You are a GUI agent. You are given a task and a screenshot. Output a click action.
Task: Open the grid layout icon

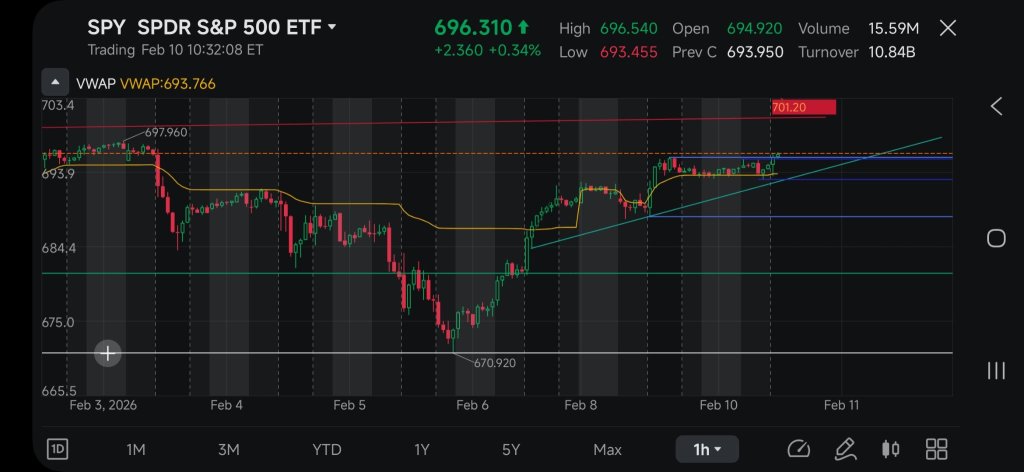pyautogui.click(x=936, y=449)
